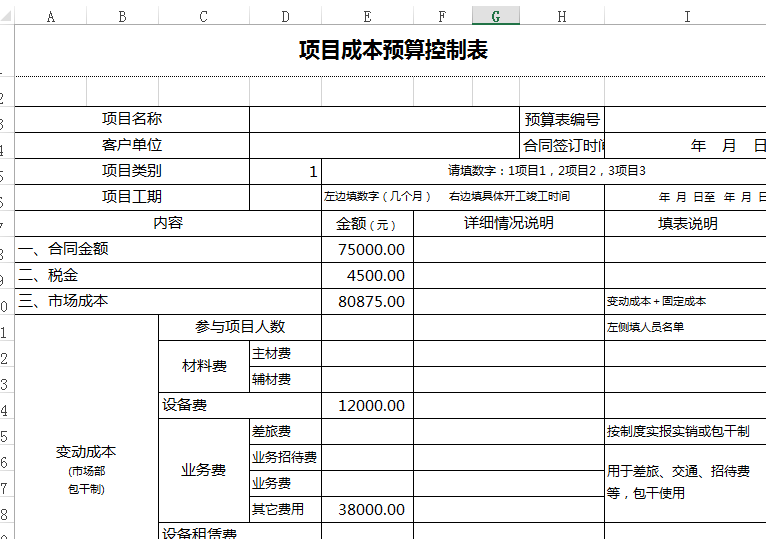Click the 项目类别 label cell
Screen dimensions: 766x539
[x=132, y=171]
